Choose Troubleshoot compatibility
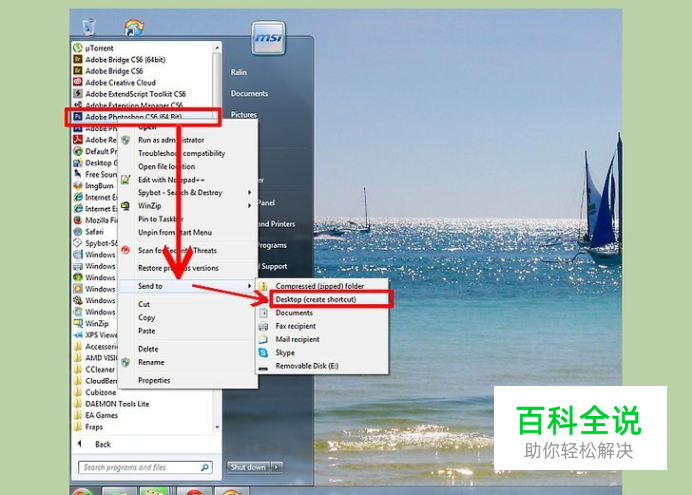692x495 pixels. click(x=181, y=153)
